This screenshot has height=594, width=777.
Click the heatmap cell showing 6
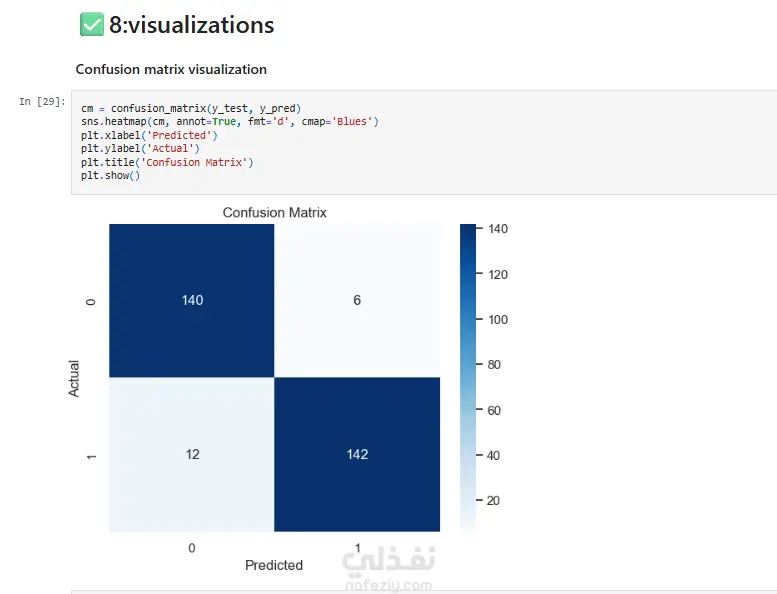[357, 301]
